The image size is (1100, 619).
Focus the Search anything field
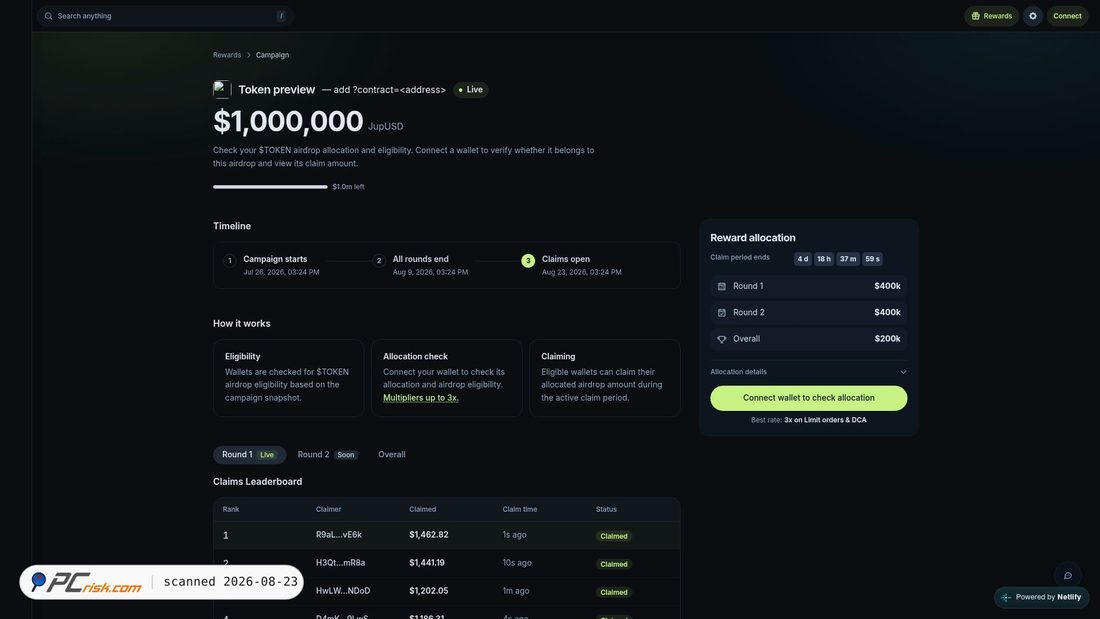point(166,16)
